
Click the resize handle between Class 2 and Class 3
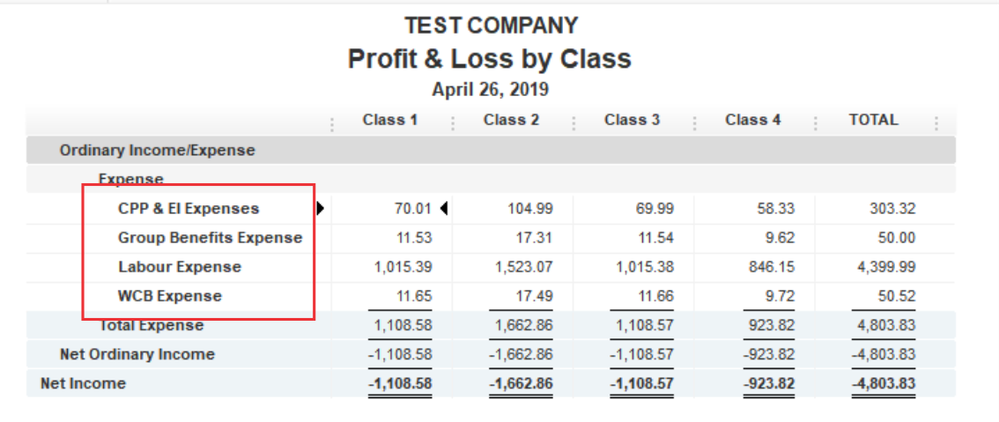pos(573,124)
